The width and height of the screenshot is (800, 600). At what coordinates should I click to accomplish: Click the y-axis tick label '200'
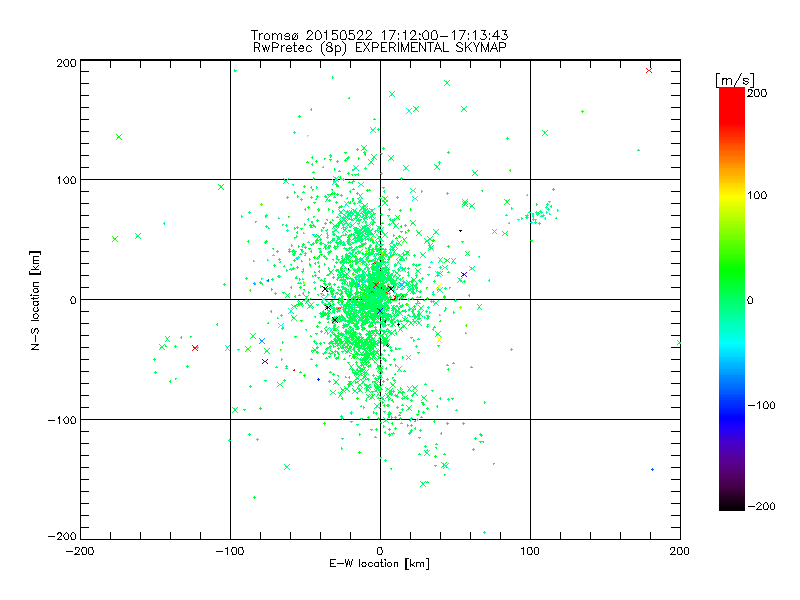tap(67, 63)
